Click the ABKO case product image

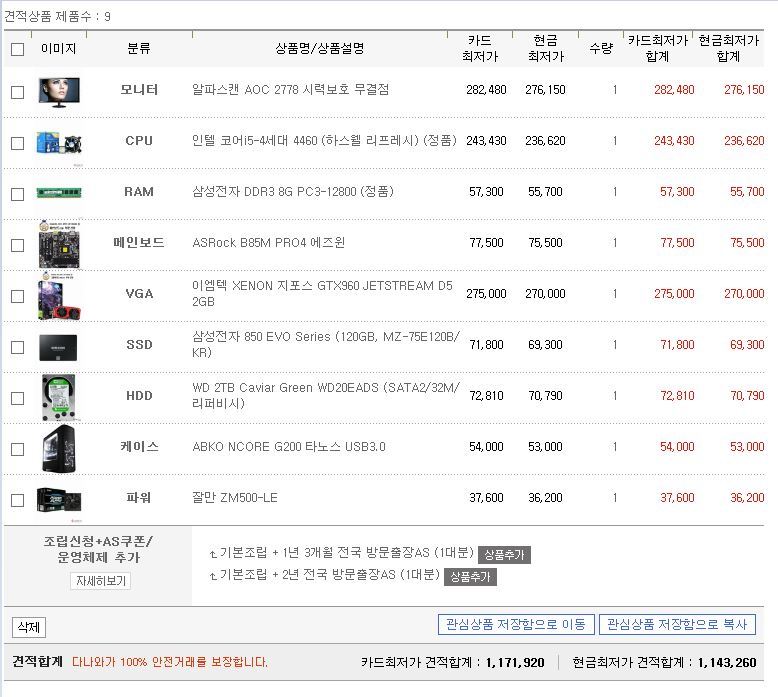[58, 448]
